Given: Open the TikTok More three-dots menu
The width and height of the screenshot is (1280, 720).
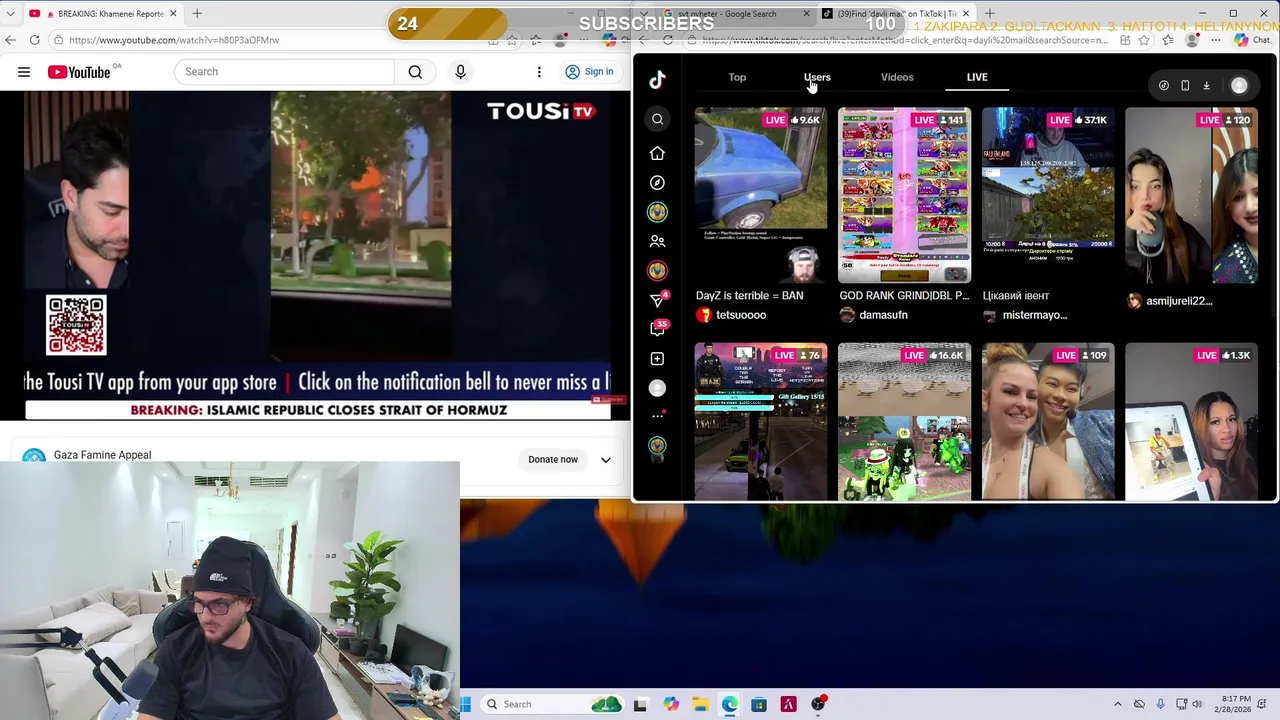Looking at the screenshot, I should (657, 416).
